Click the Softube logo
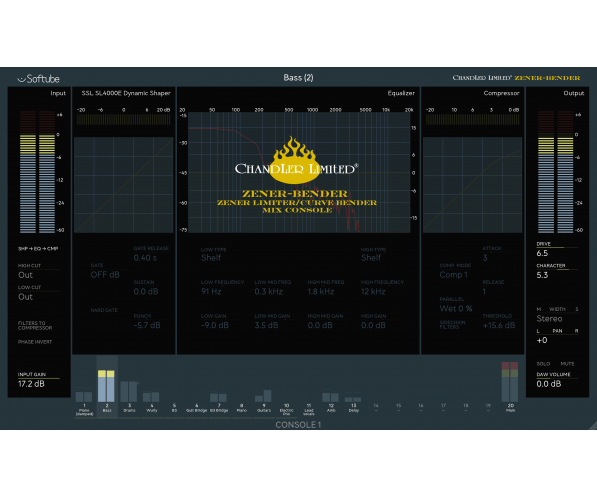 pos(38,79)
